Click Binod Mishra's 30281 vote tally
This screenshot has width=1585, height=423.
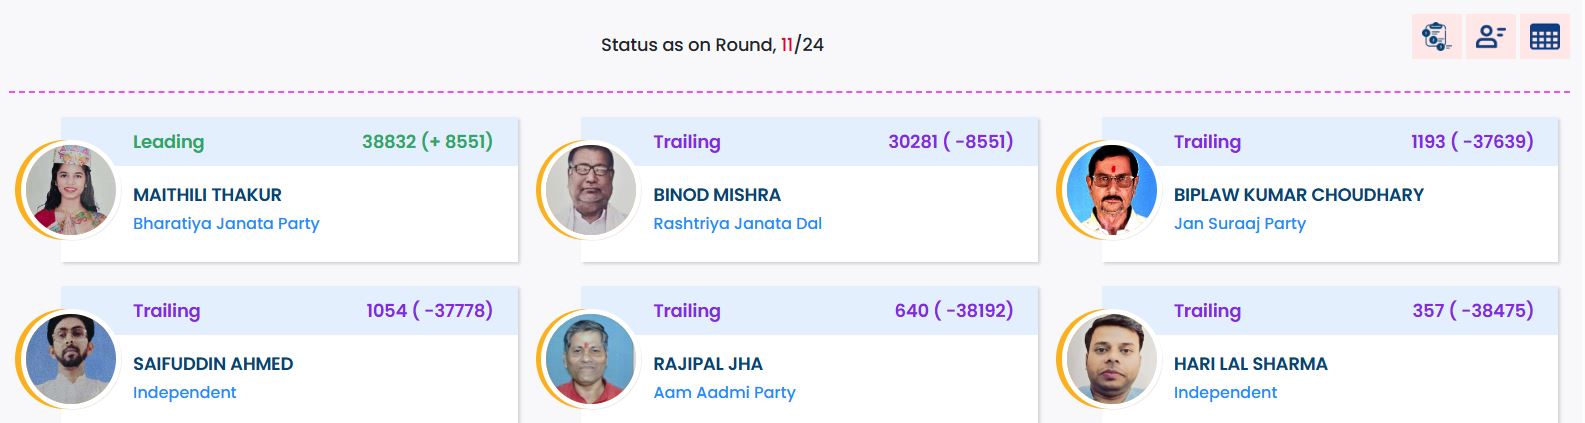click(950, 142)
